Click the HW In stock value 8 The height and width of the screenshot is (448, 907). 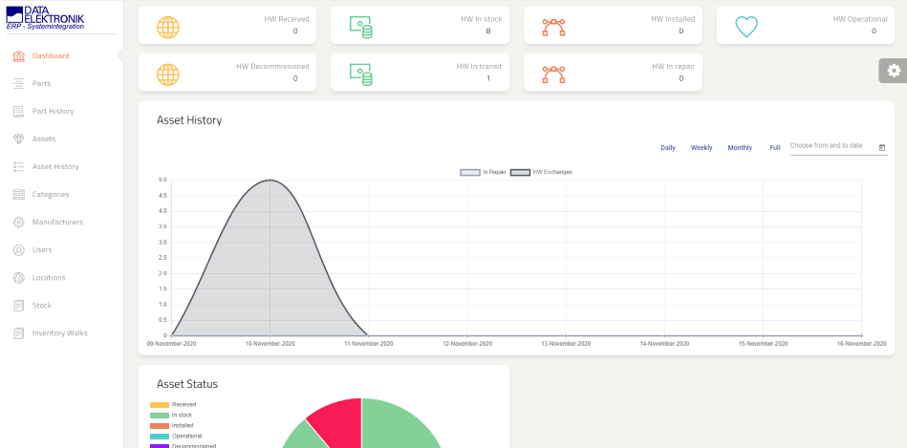[488, 31]
